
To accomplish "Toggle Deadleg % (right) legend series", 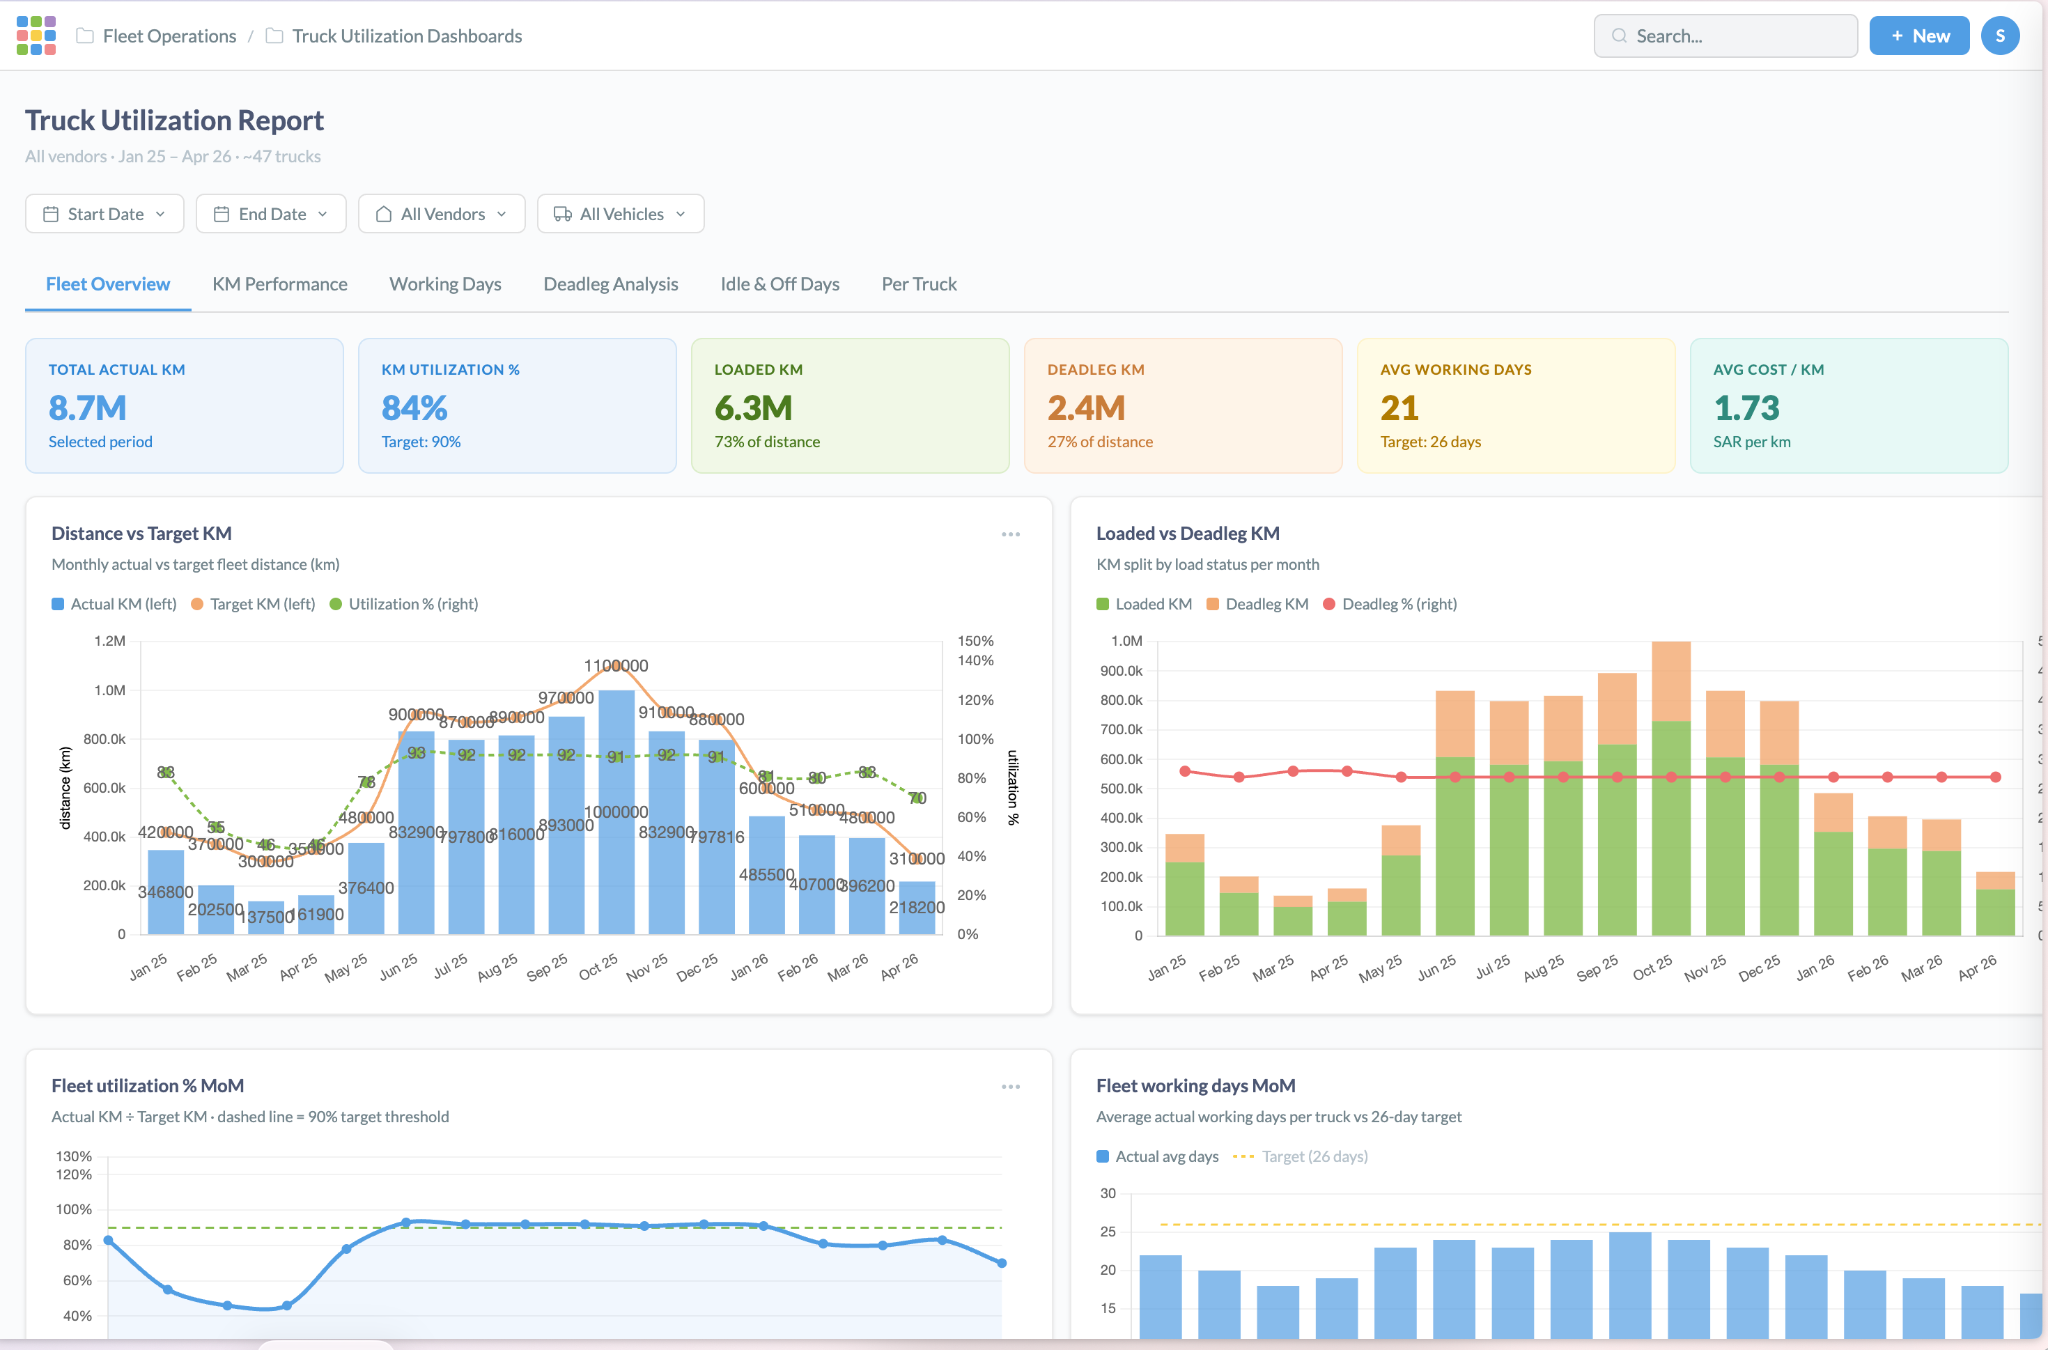I will (x=1390, y=604).
